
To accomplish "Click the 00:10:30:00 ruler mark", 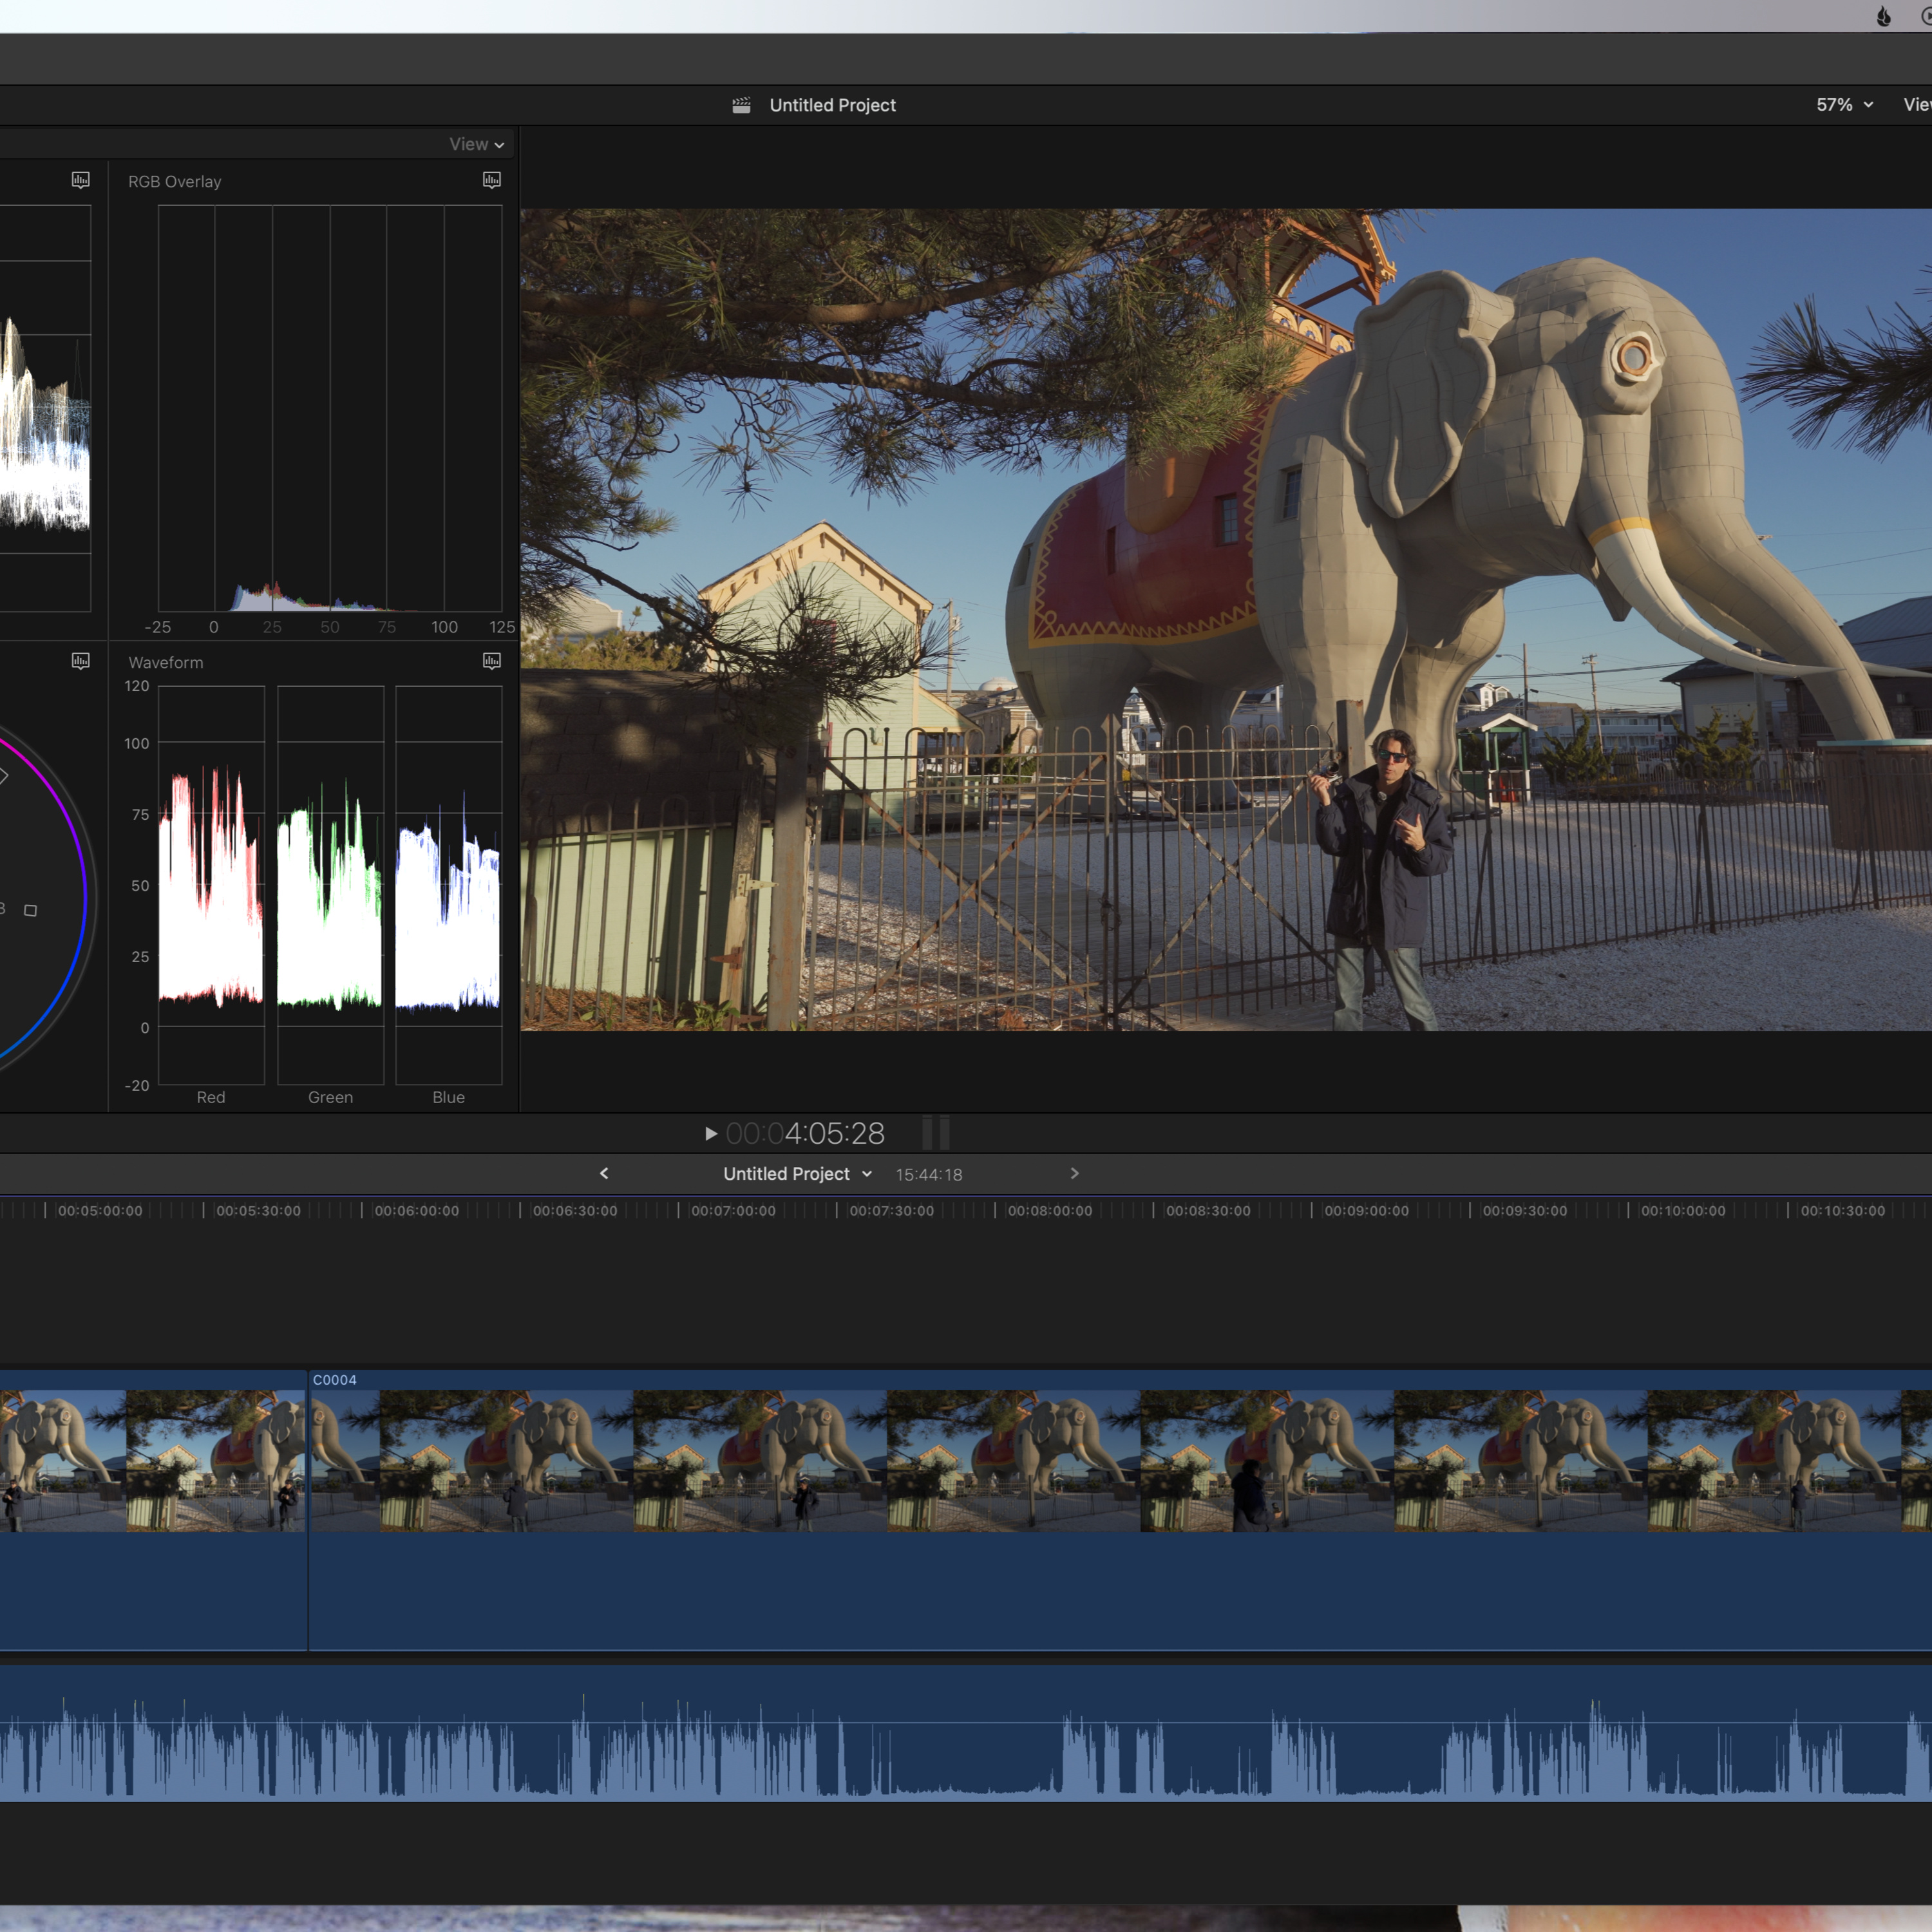I will [x=1843, y=1211].
